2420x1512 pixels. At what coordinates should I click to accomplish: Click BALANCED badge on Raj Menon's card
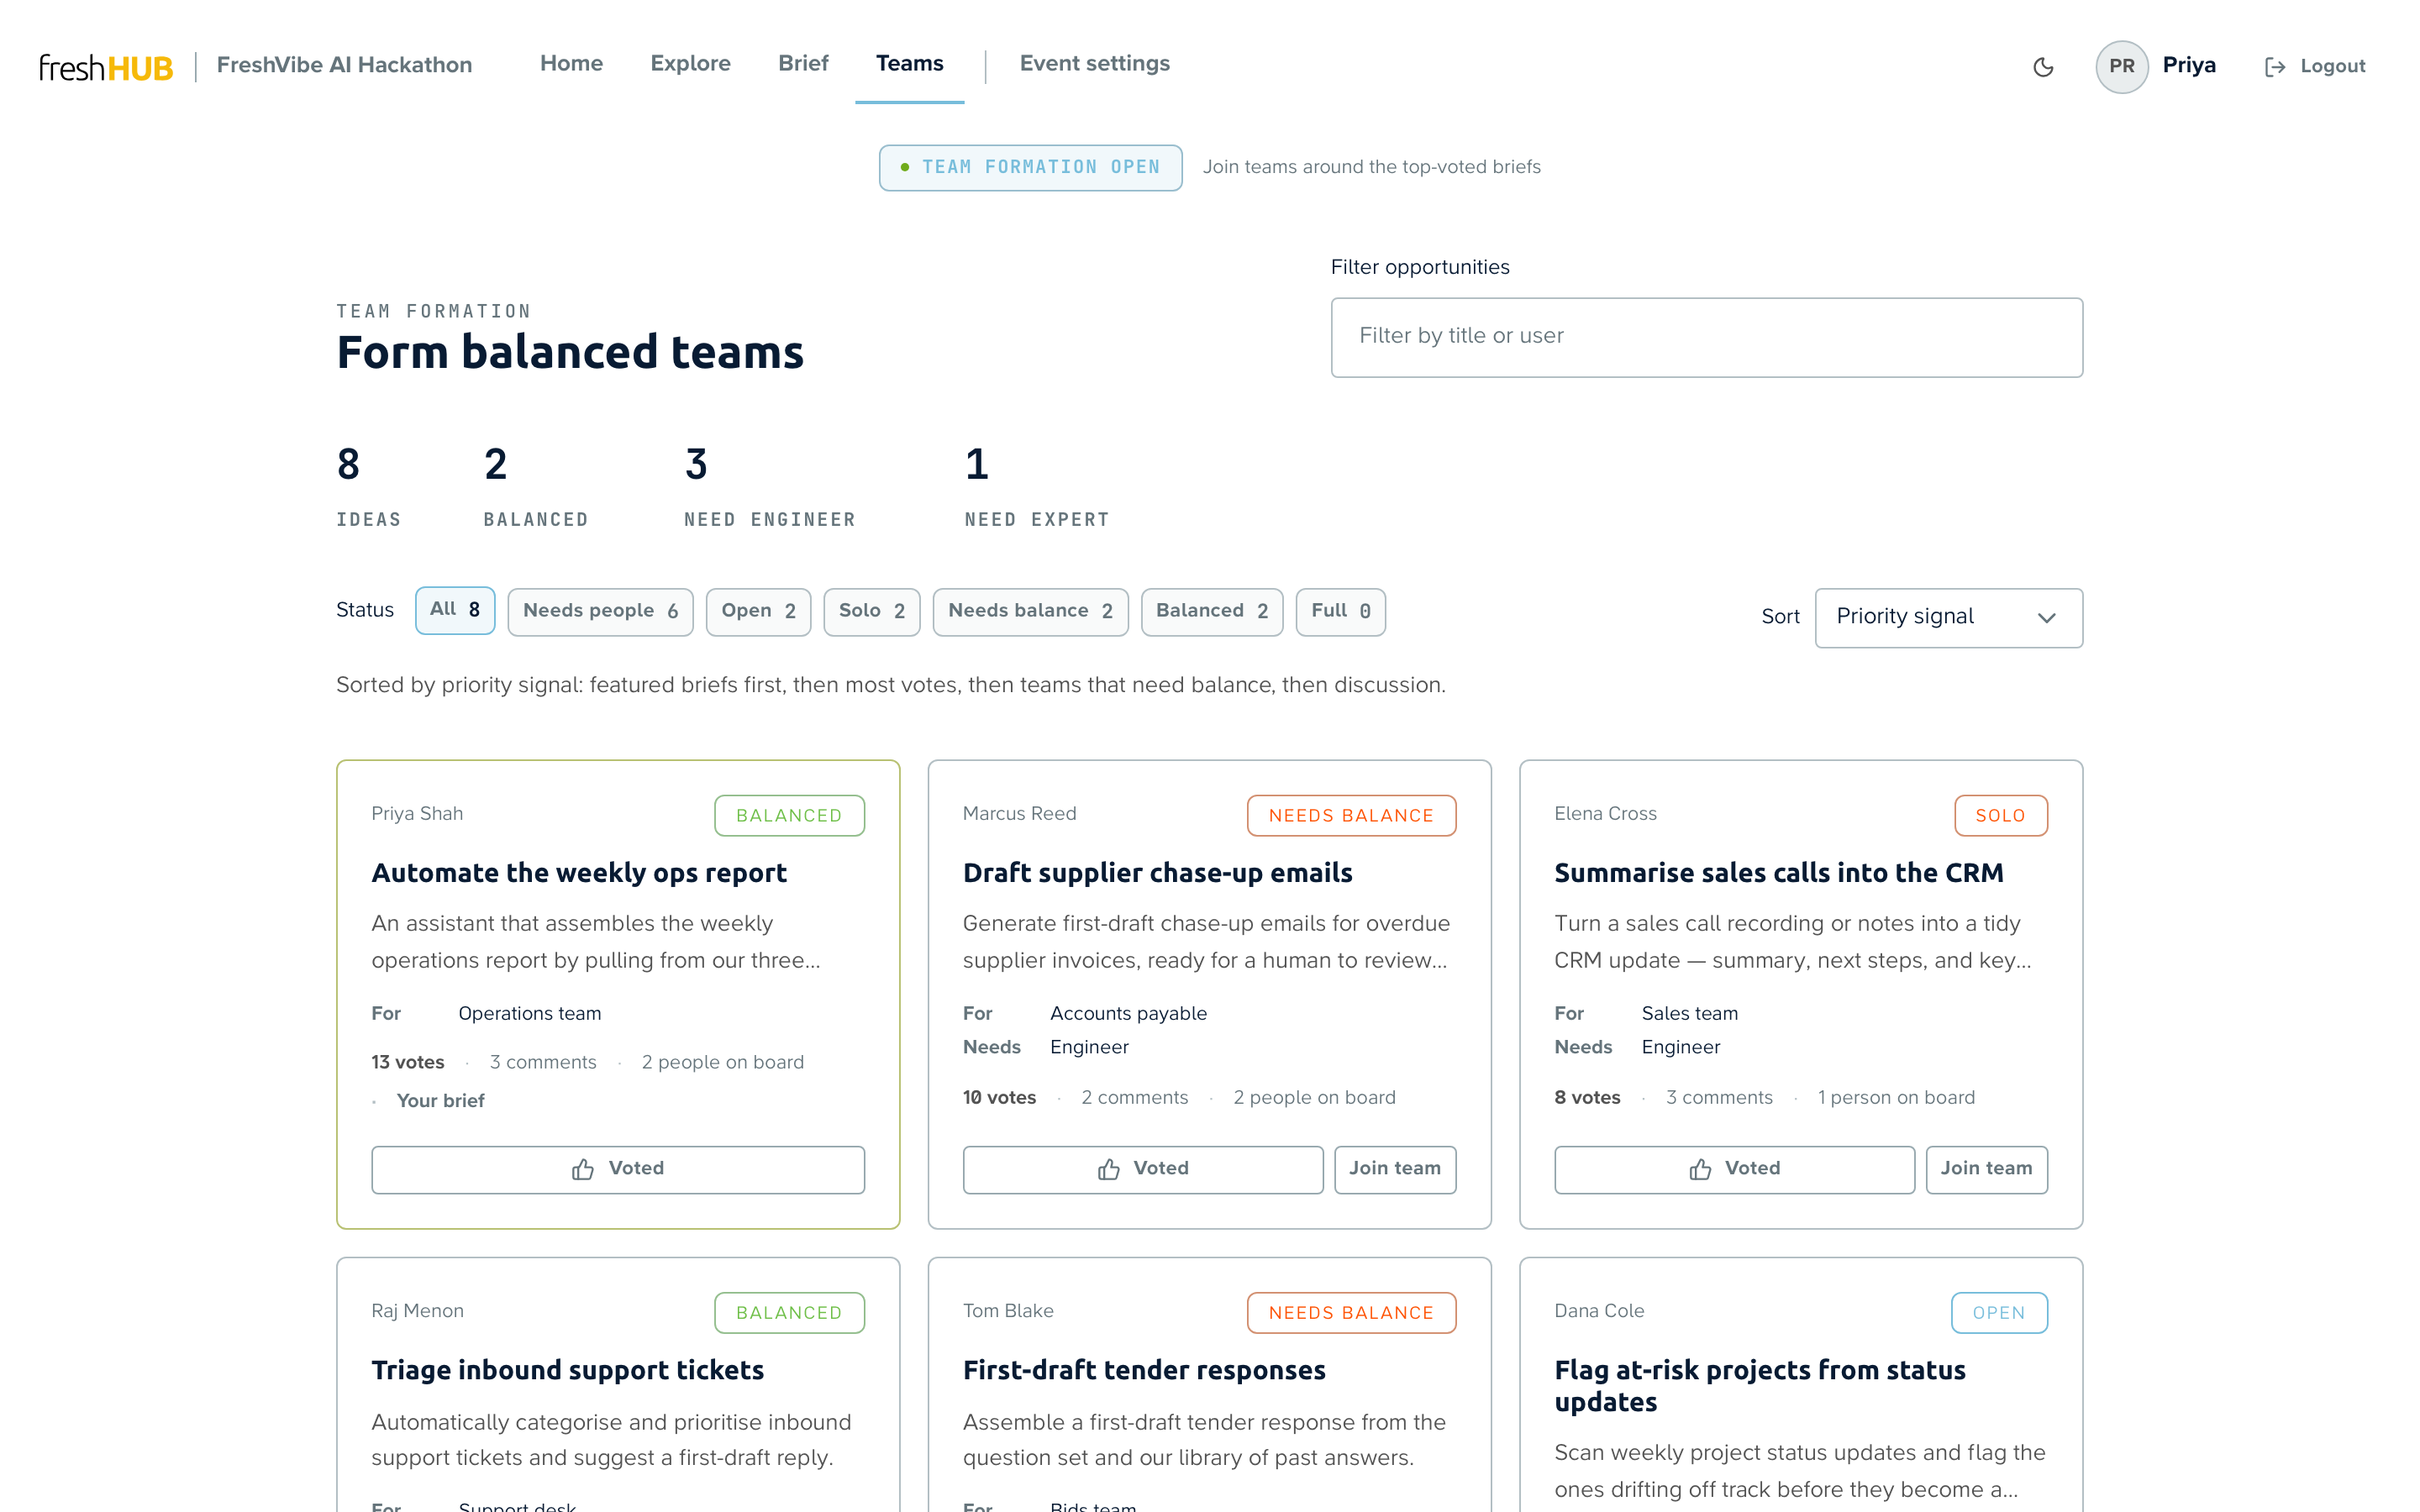(789, 1312)
